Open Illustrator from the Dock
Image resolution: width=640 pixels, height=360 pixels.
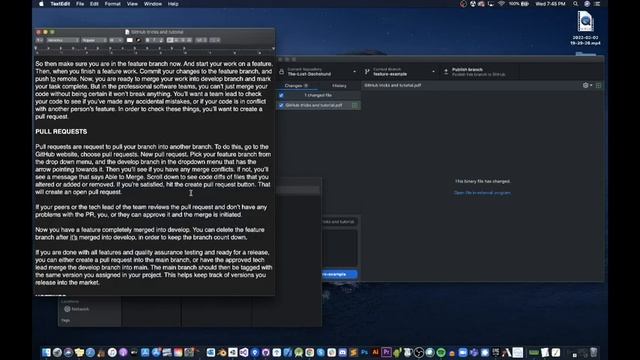coord(376,353)
